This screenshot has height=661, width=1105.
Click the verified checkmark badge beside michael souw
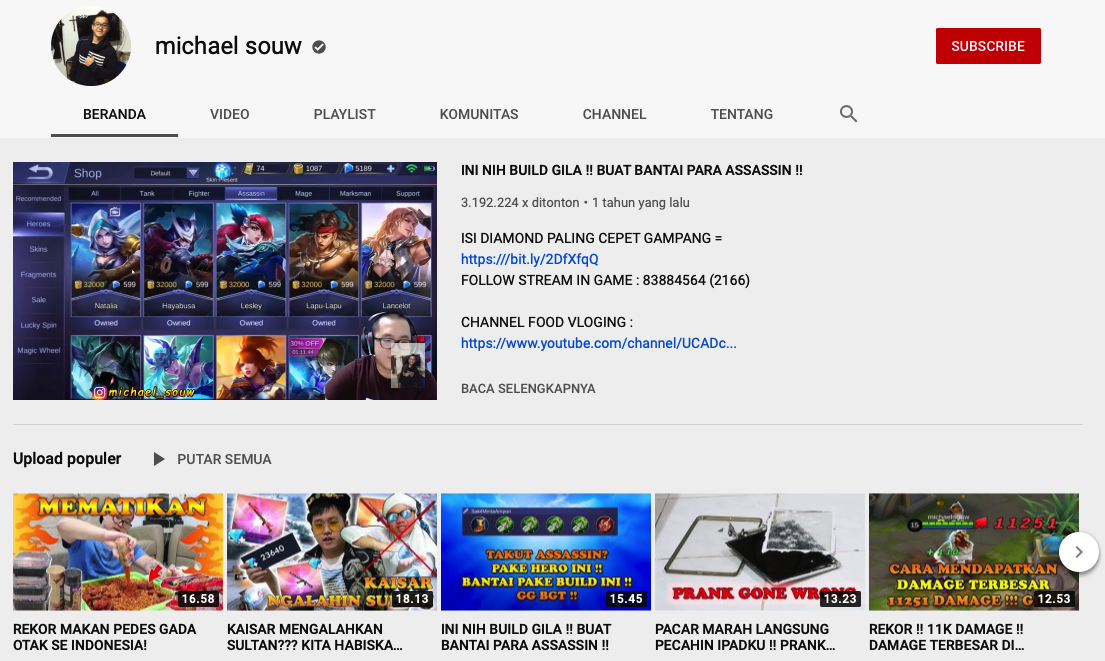(319, 47)
